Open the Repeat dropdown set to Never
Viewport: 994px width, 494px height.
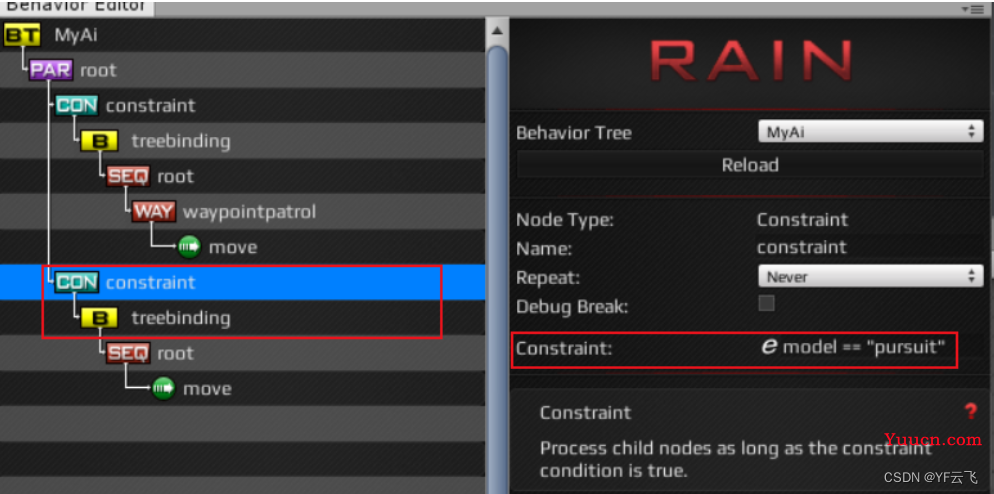tap(870, 276)
